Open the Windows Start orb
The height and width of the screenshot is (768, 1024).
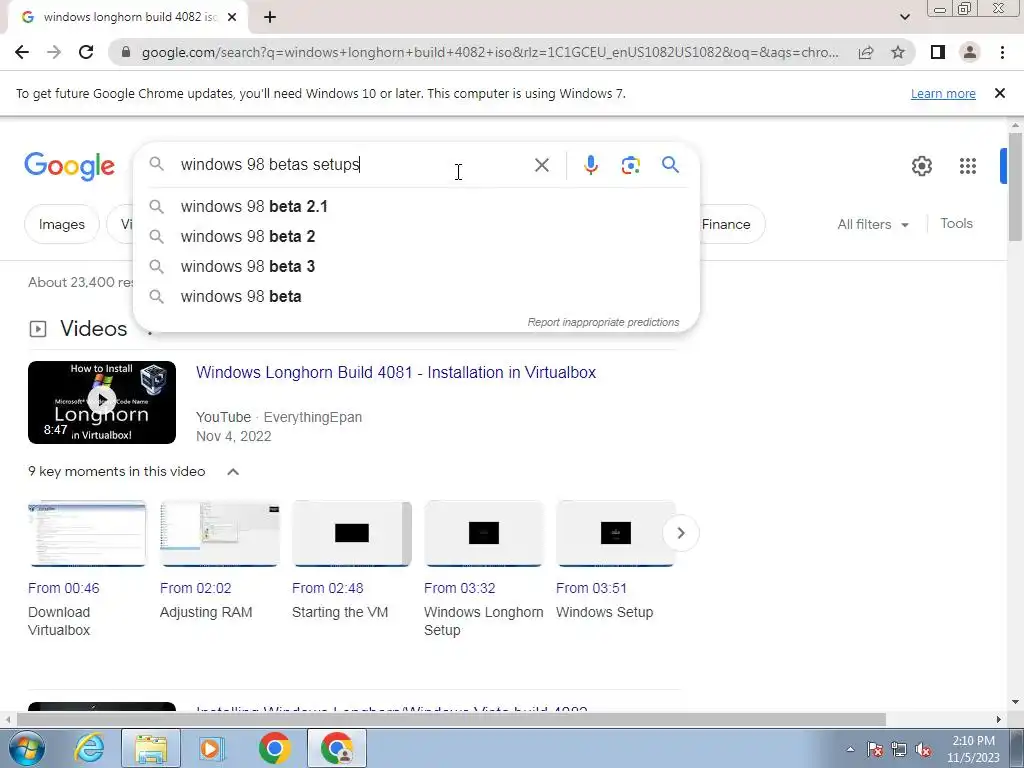coord(27,748)
